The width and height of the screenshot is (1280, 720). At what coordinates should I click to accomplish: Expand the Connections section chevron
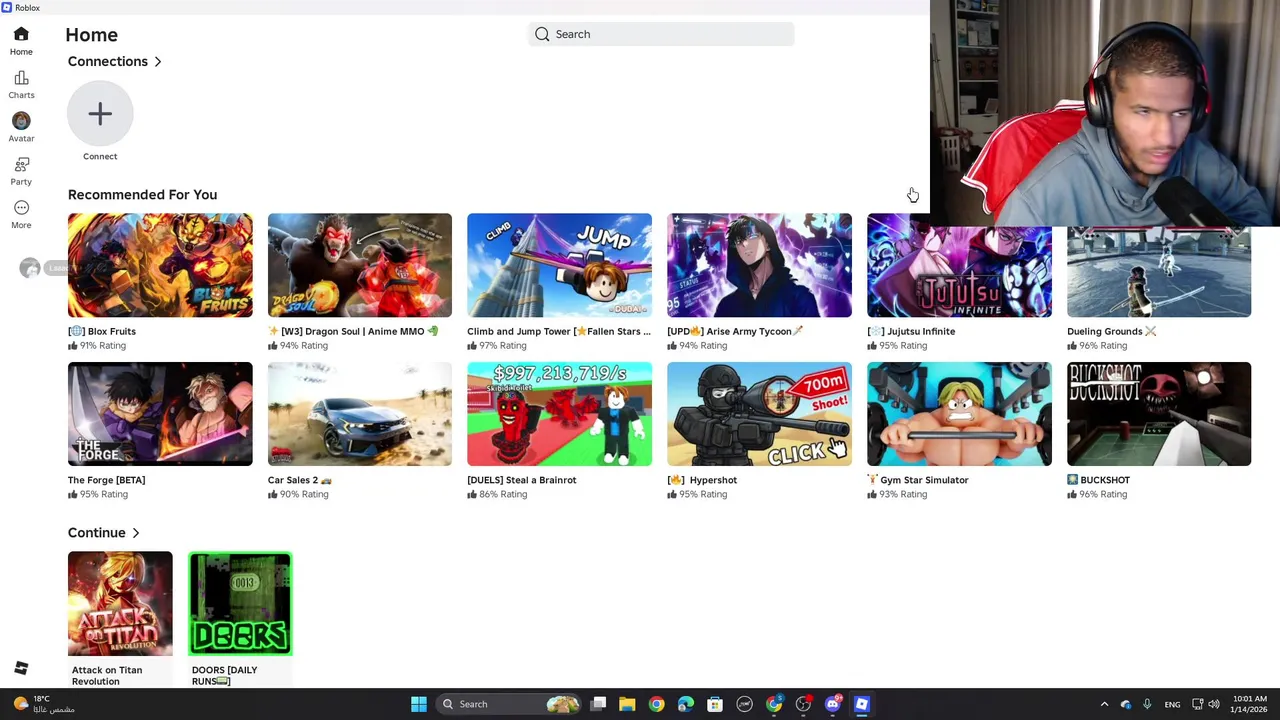click(x=158, y=62)
